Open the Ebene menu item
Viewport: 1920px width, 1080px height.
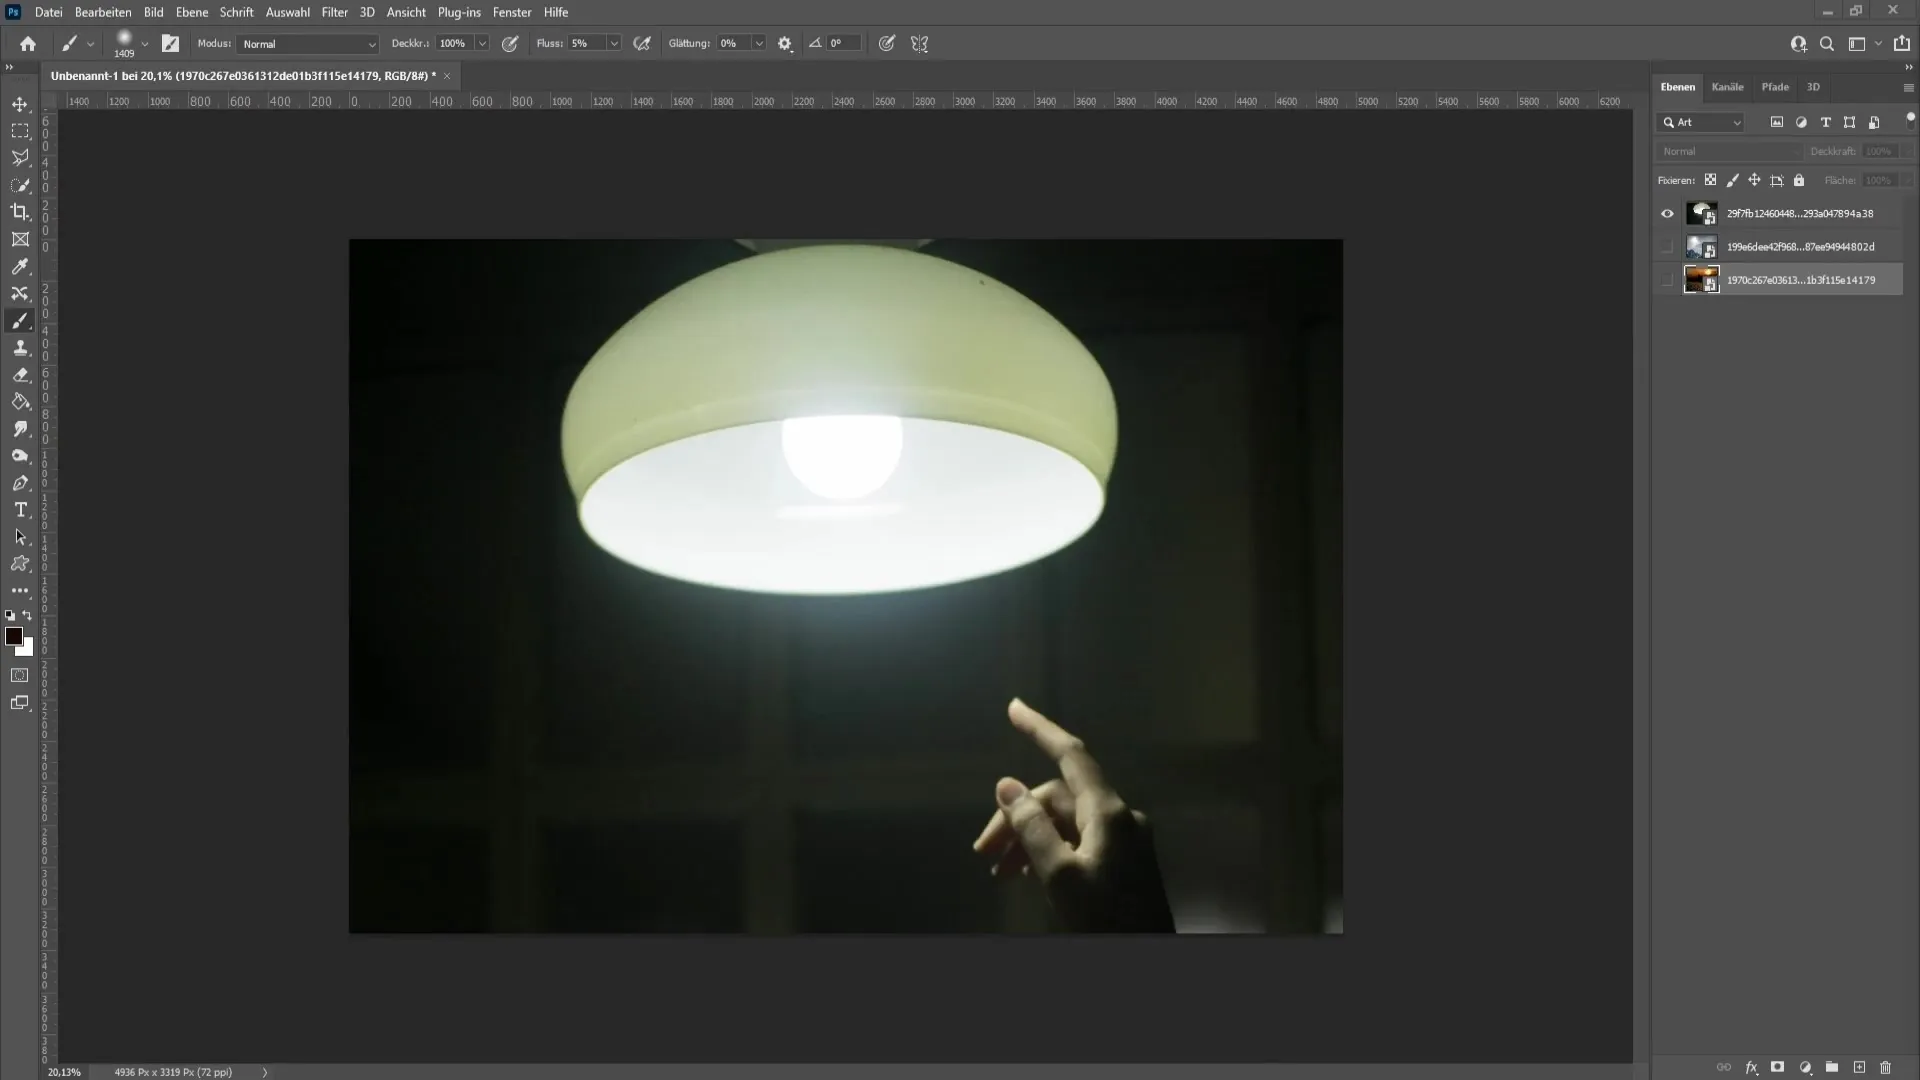pyautogui.click(x=190, y=12)
